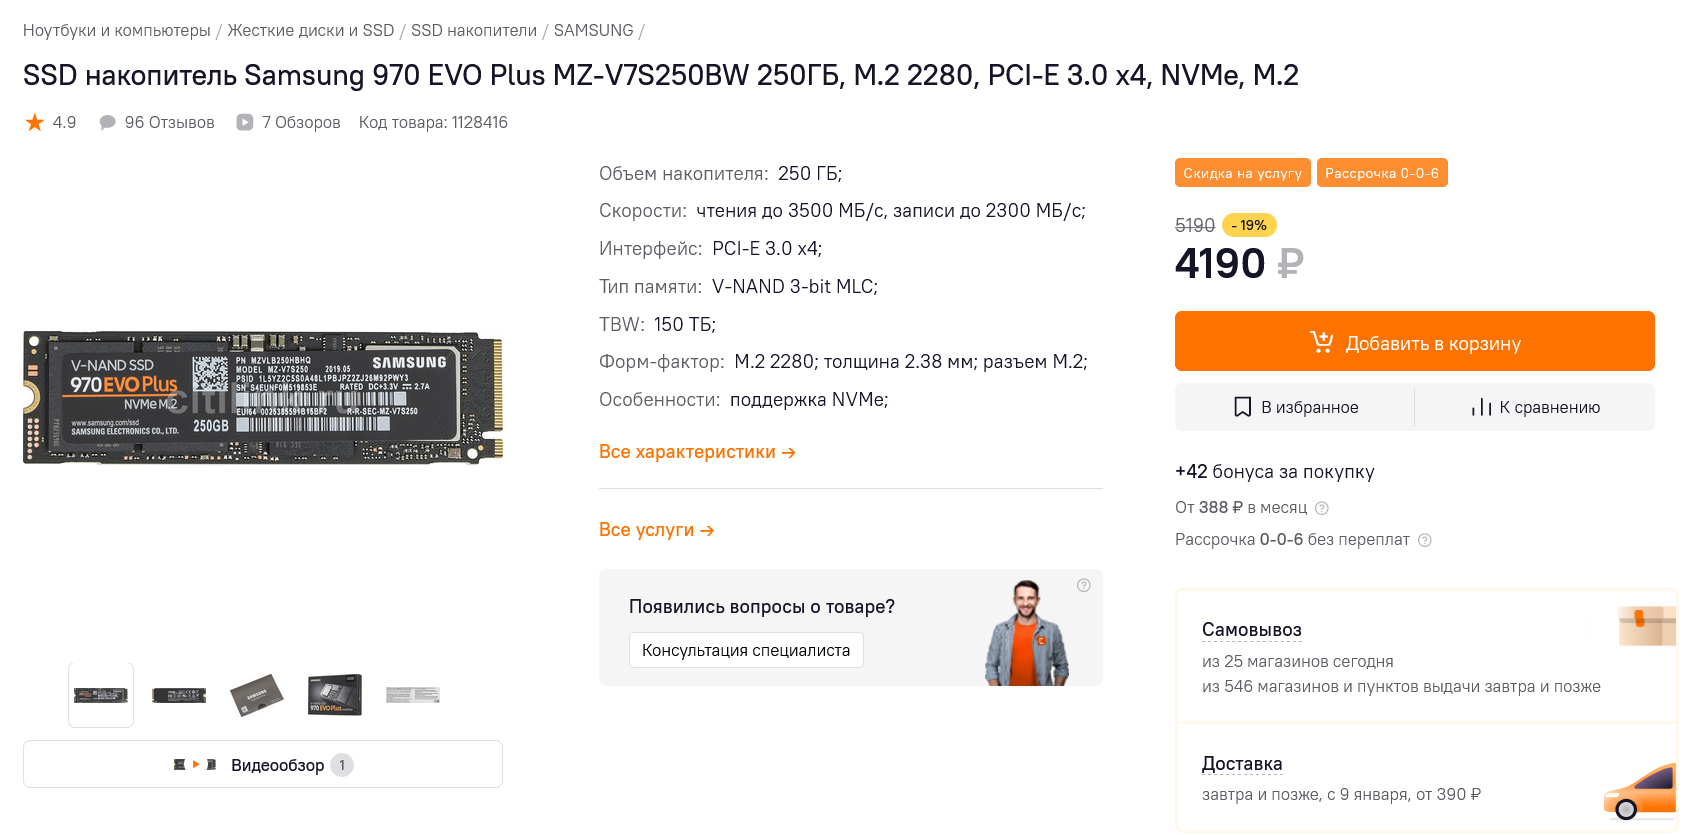Viewport: 1696px width, 835px height.
Task: Select the boxed 970 EVO Plus thumbnail
Action: tap(335, 695)
